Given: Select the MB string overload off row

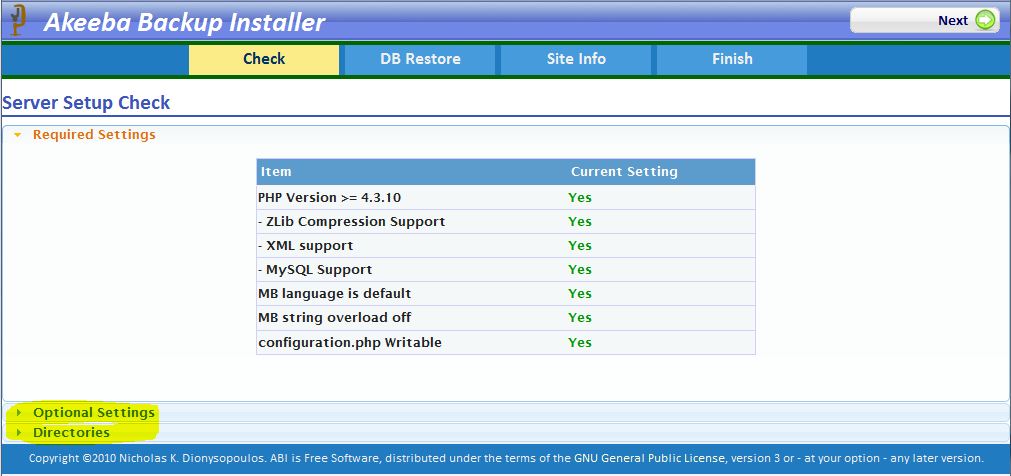Looking at the screenshot, I should click(506, 318).
